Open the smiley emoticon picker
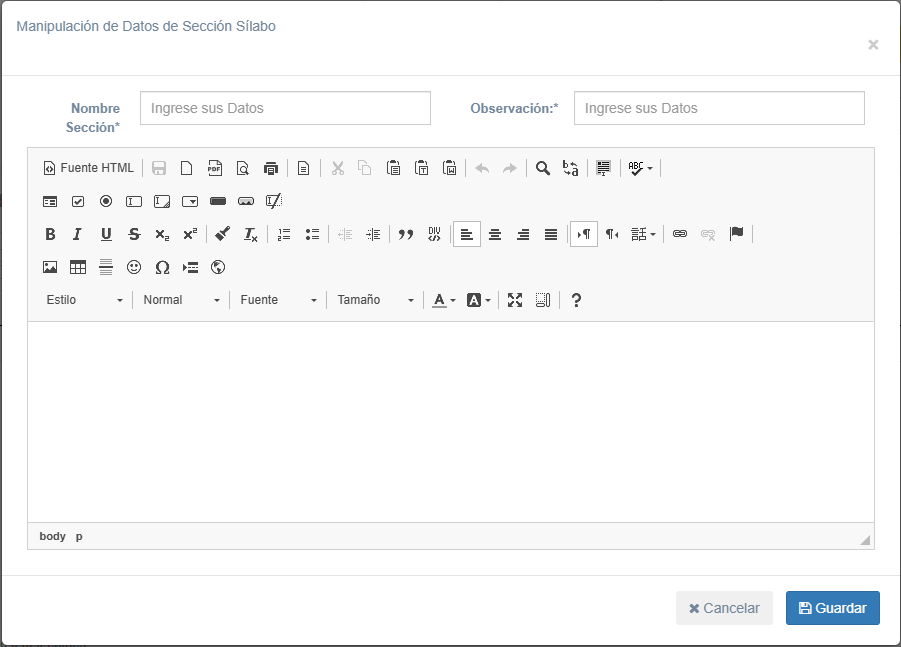The height and width of the screenshot is (647, 901). click(134, 267)
